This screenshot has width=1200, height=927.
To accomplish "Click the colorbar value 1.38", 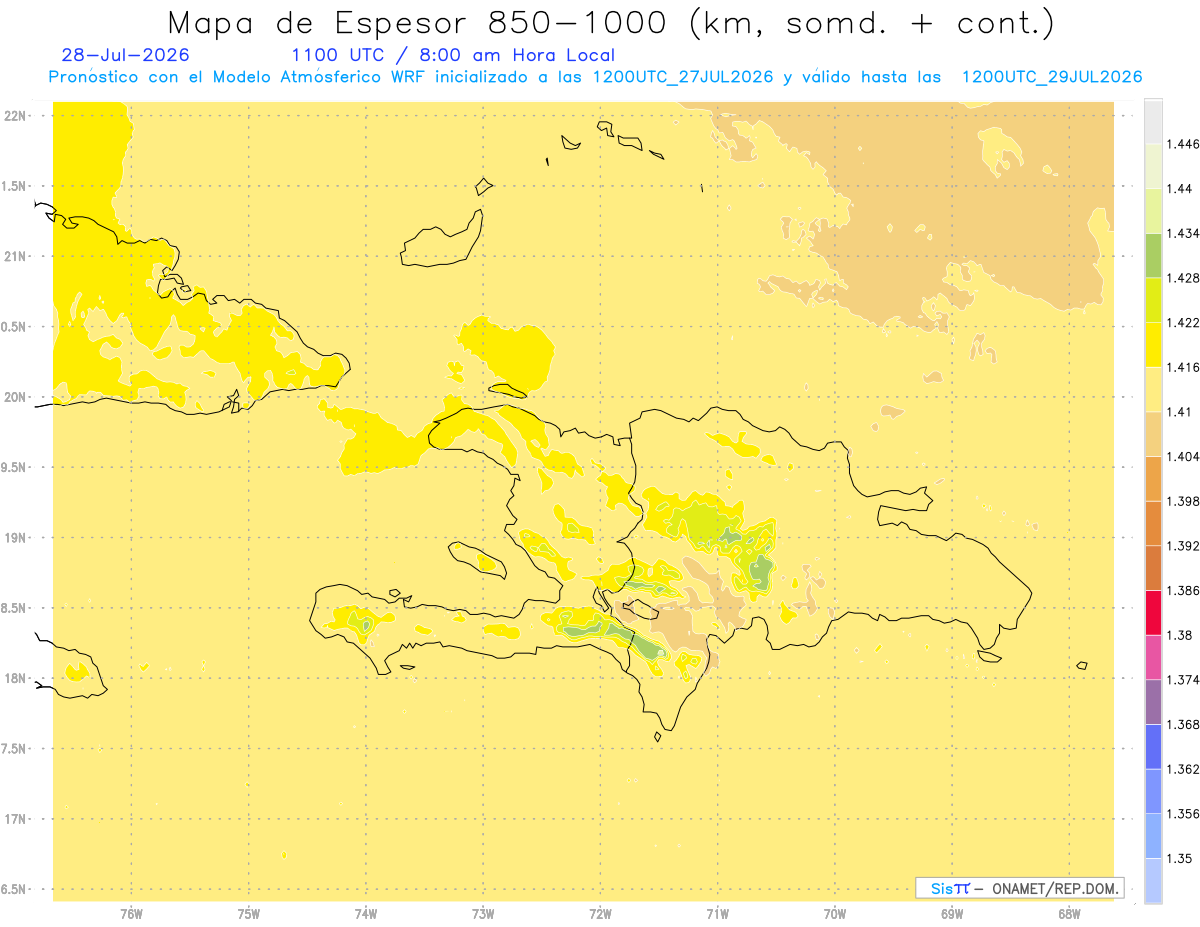I will (x=1179, y=635).
